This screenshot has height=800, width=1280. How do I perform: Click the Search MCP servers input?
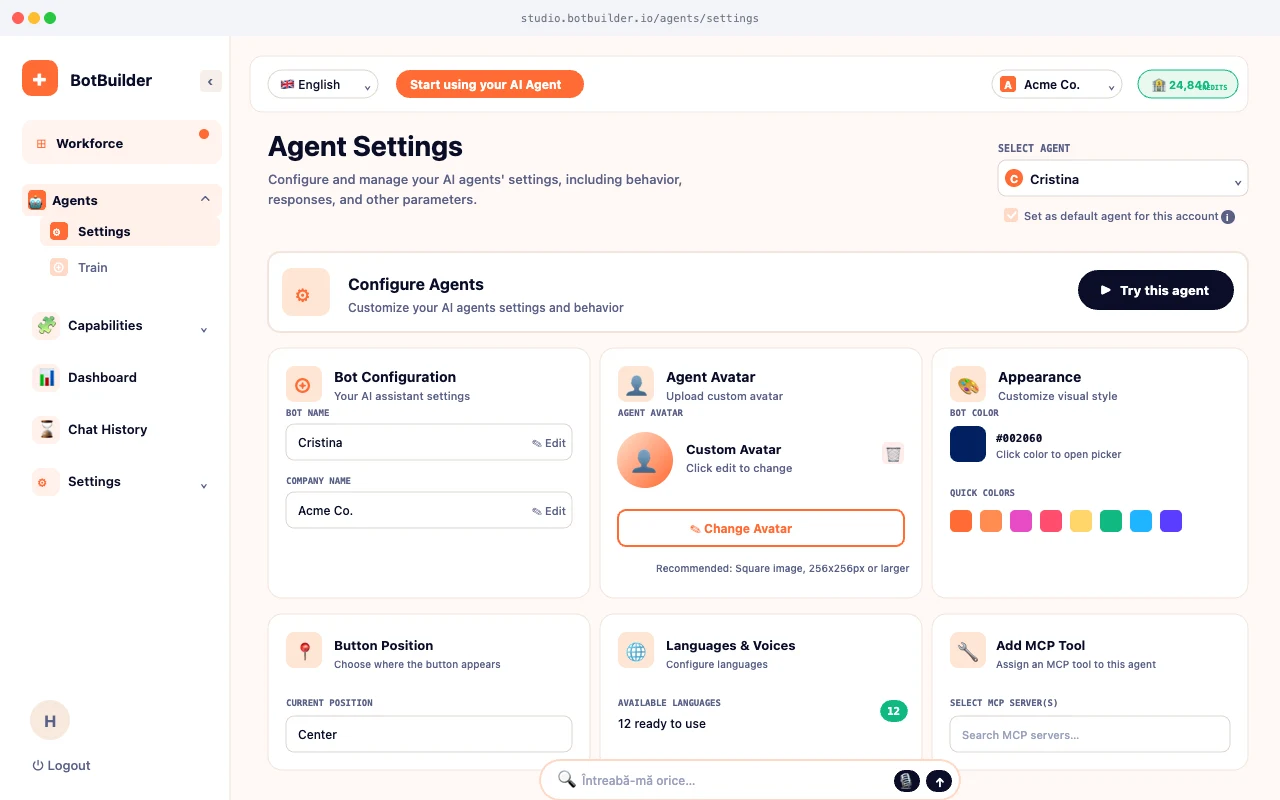point(1090,734)
